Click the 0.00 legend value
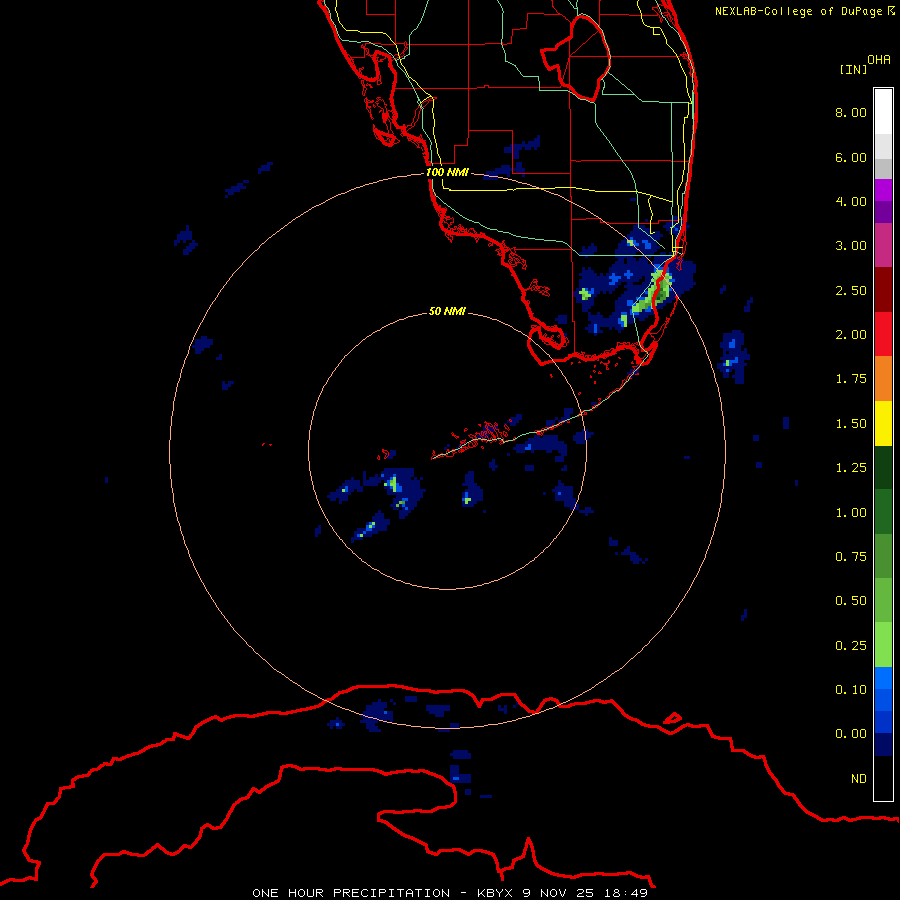 (x=851, y=734)
